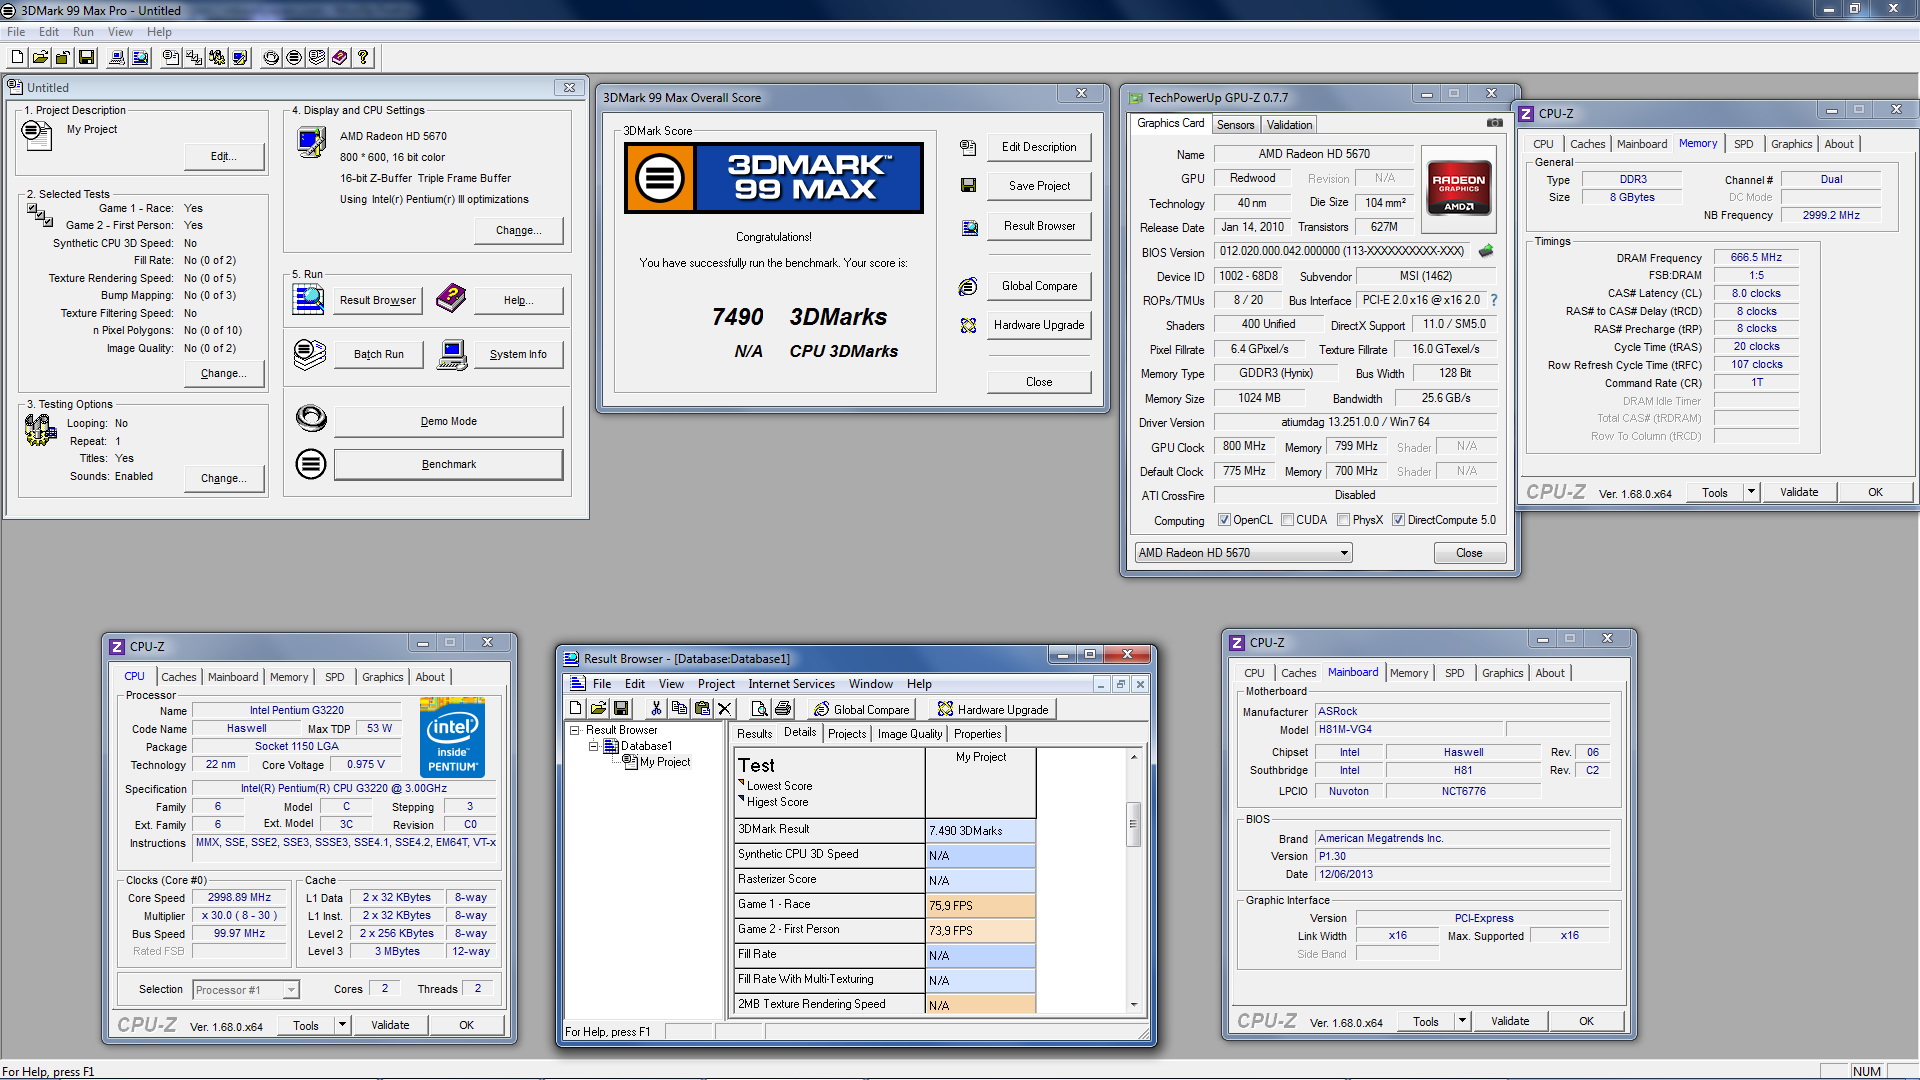Viewport: 1920px width, 1080px height.
Task: Switch to Caches tab in bottom-left CPU-Z window
Action: coord(179,677)
